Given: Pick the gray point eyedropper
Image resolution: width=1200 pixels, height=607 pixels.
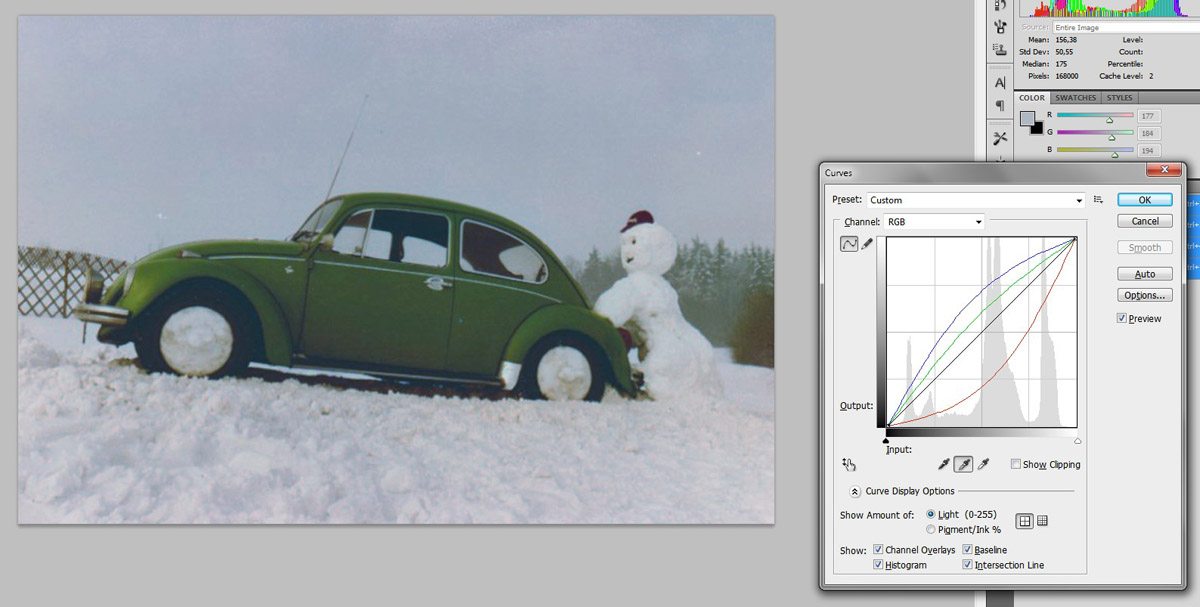Looking at the screenshot, I should pos(963,464).
